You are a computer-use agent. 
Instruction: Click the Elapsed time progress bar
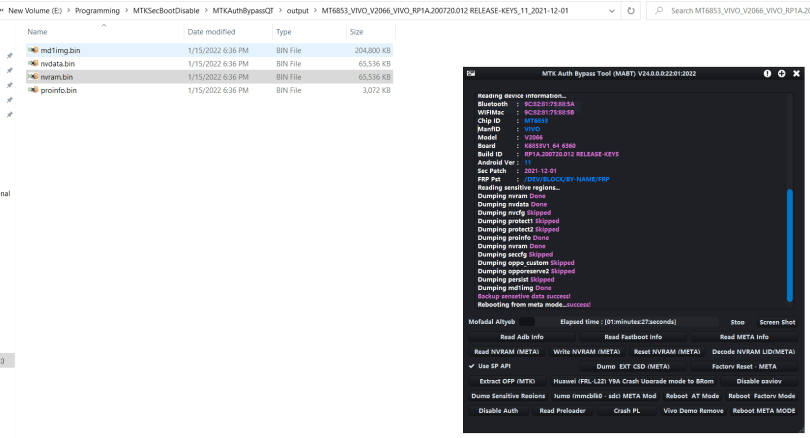pos(617,322)
